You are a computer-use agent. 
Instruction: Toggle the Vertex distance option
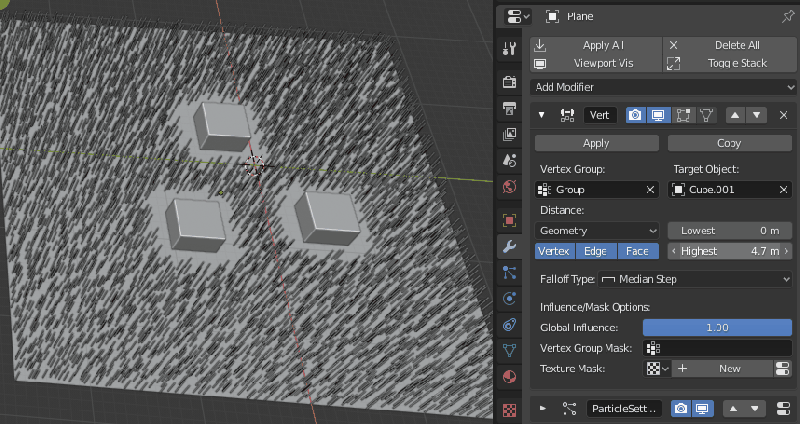click(x=555, y=251)
